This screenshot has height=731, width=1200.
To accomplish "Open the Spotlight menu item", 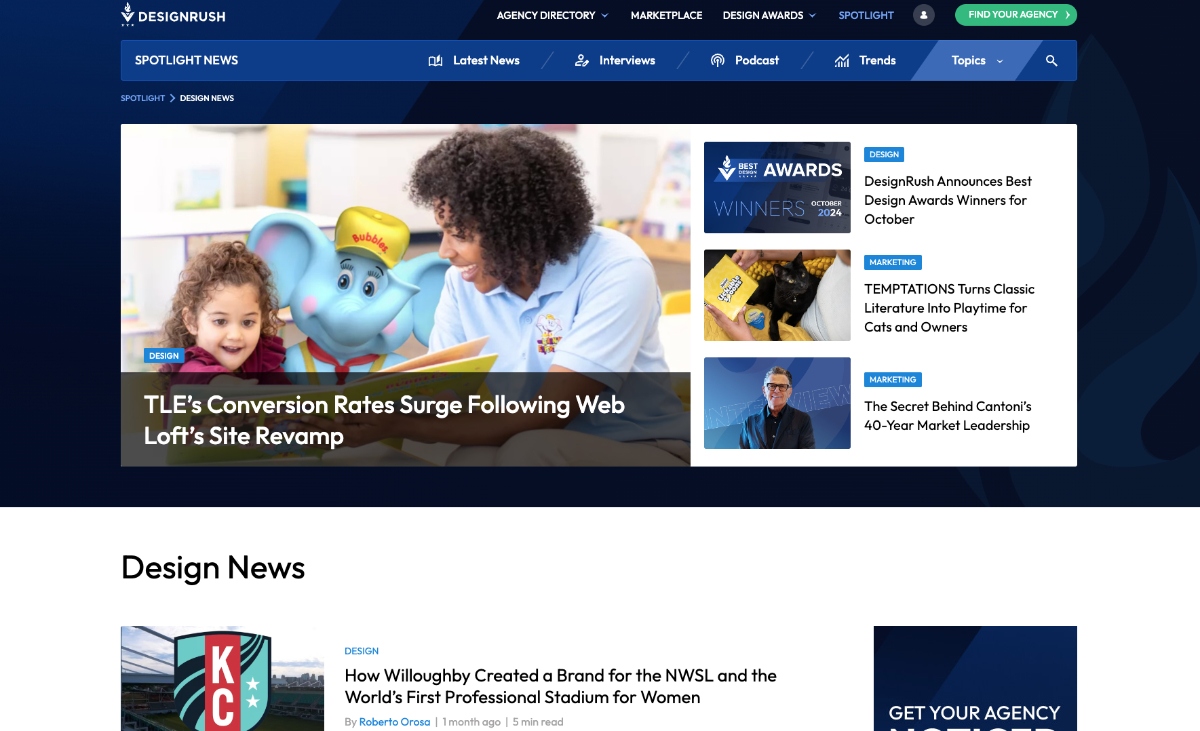I will [866, 15].
